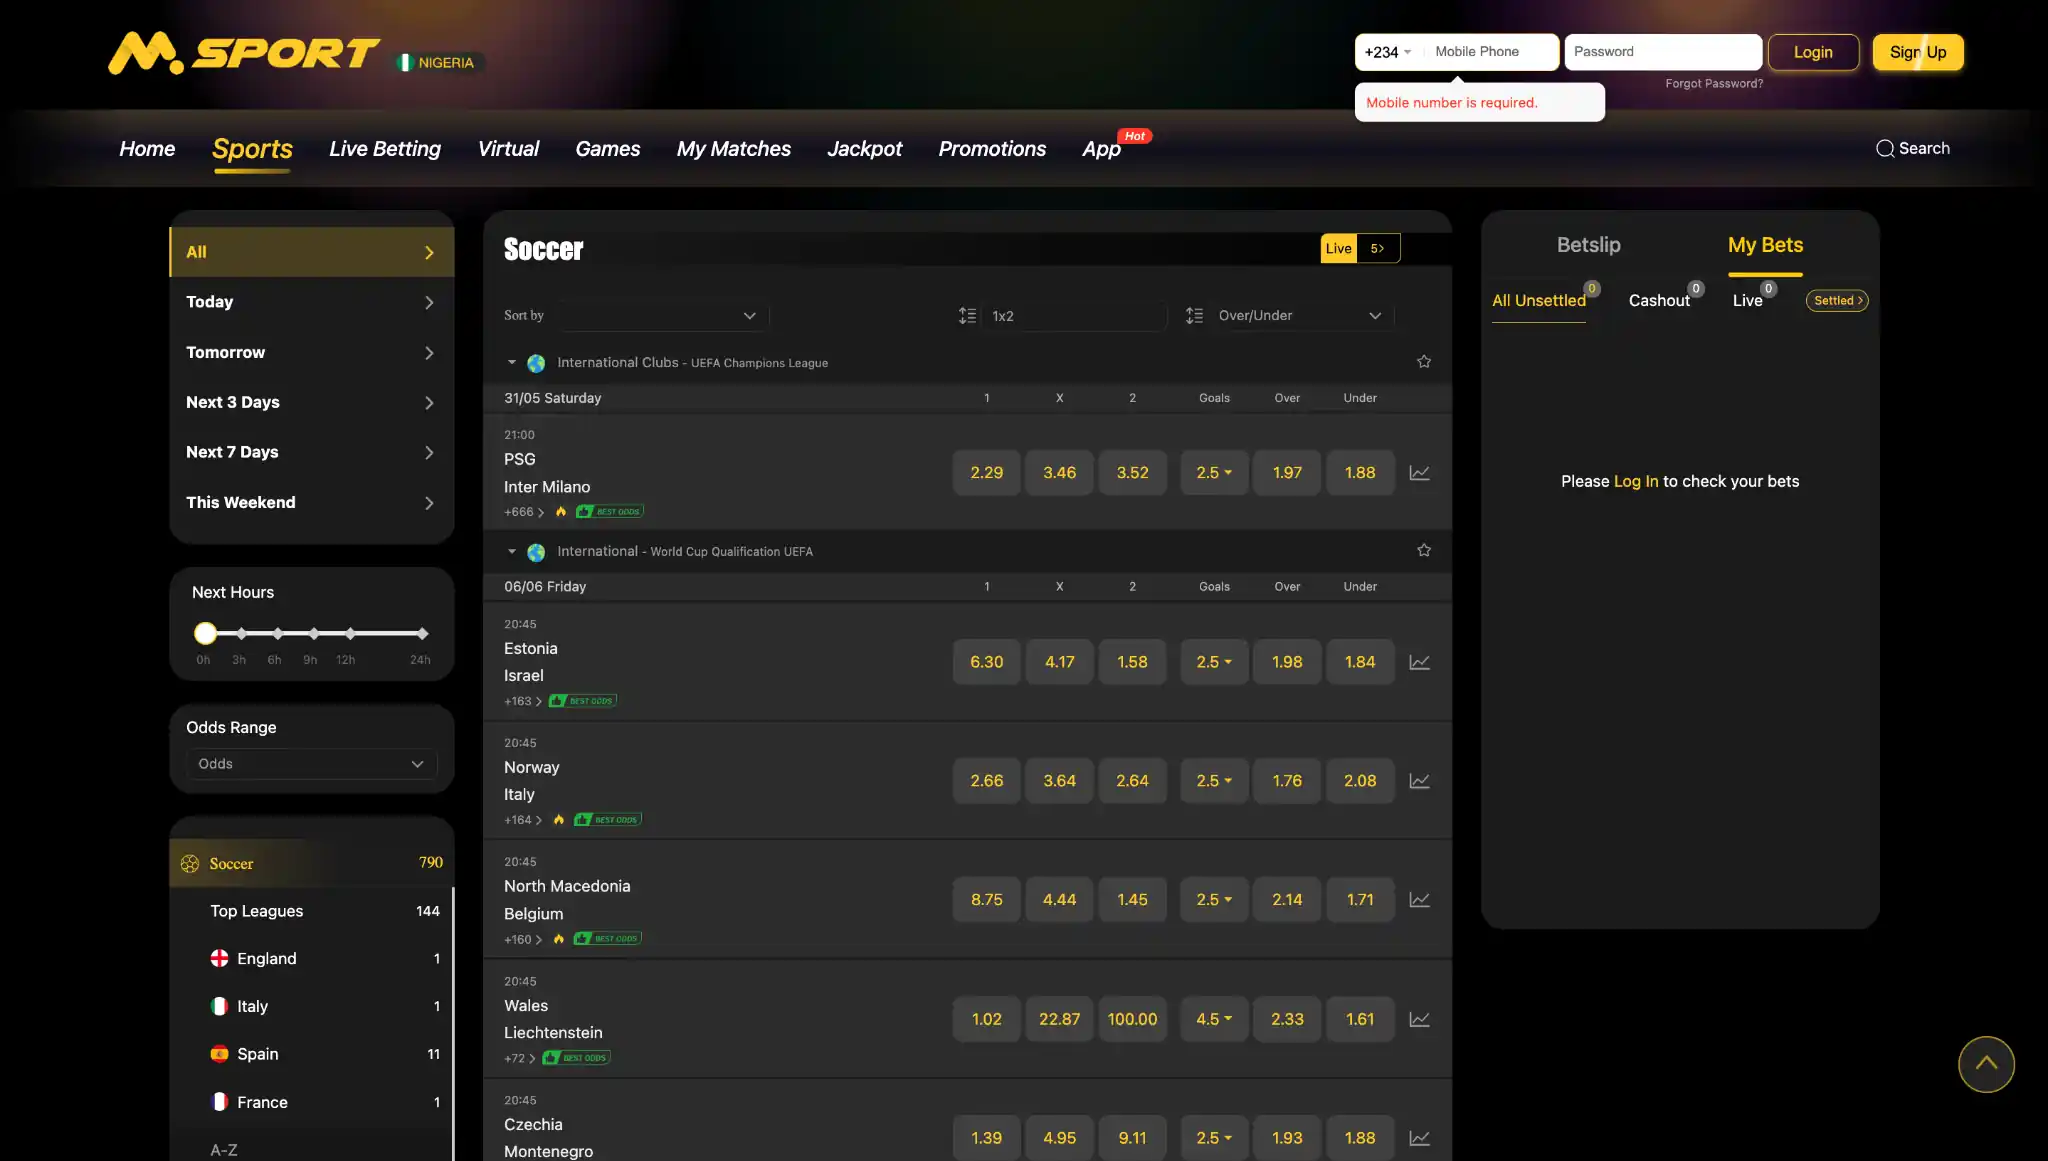Screen dimensions: 2048x1161
Task: Click the France flag icon
Action: (x=219, y=1102)
